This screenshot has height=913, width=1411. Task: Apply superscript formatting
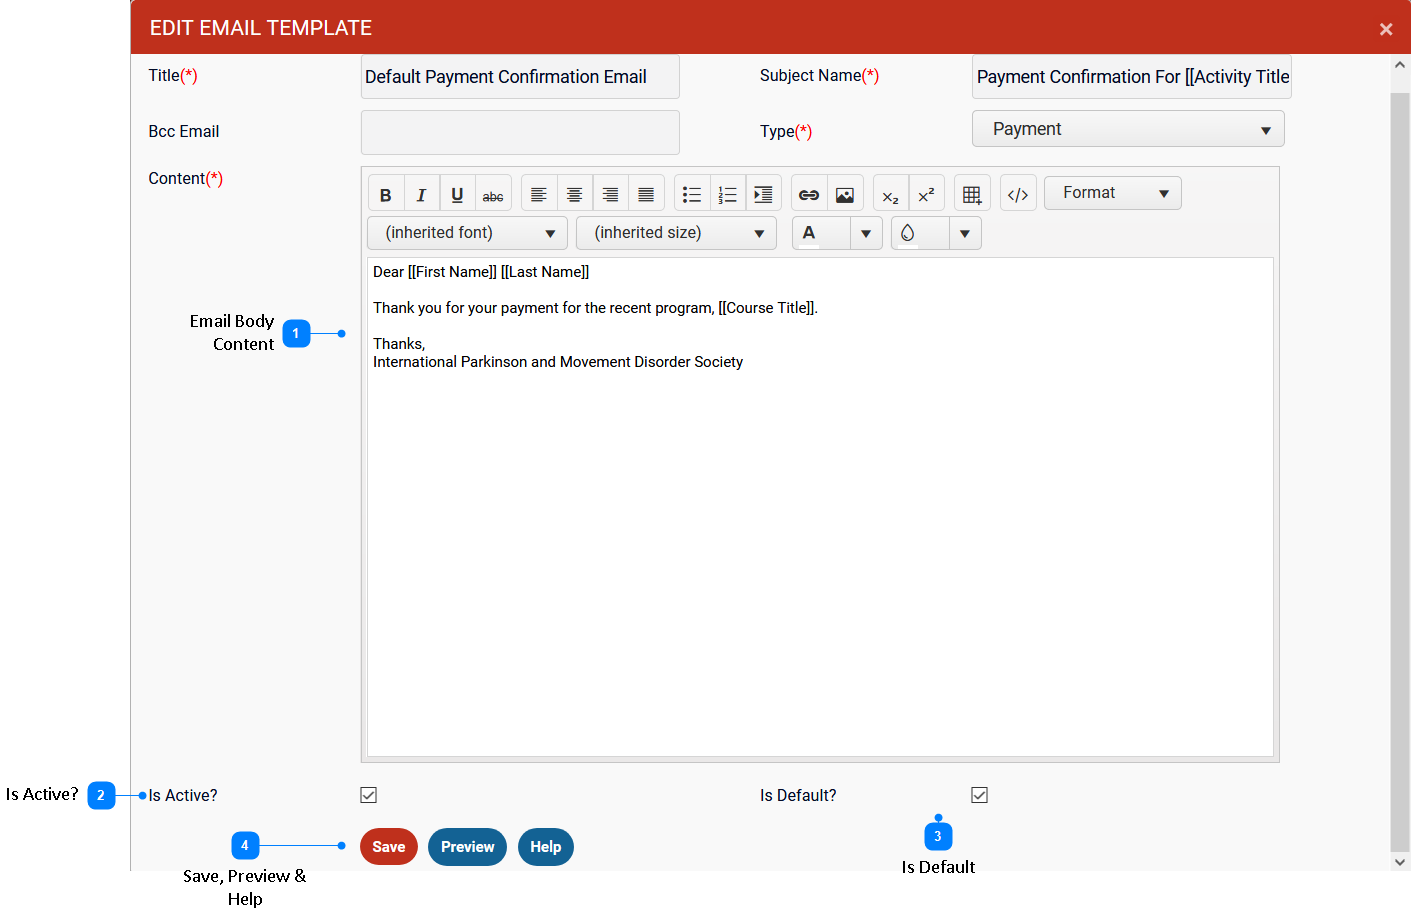click(x=926, y=194)
